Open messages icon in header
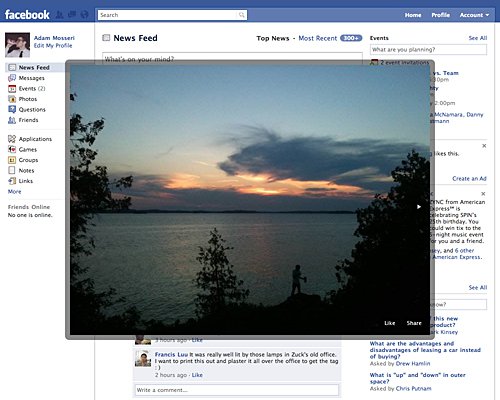The height and width of the screenshot is (400, 500). [72, 15]
